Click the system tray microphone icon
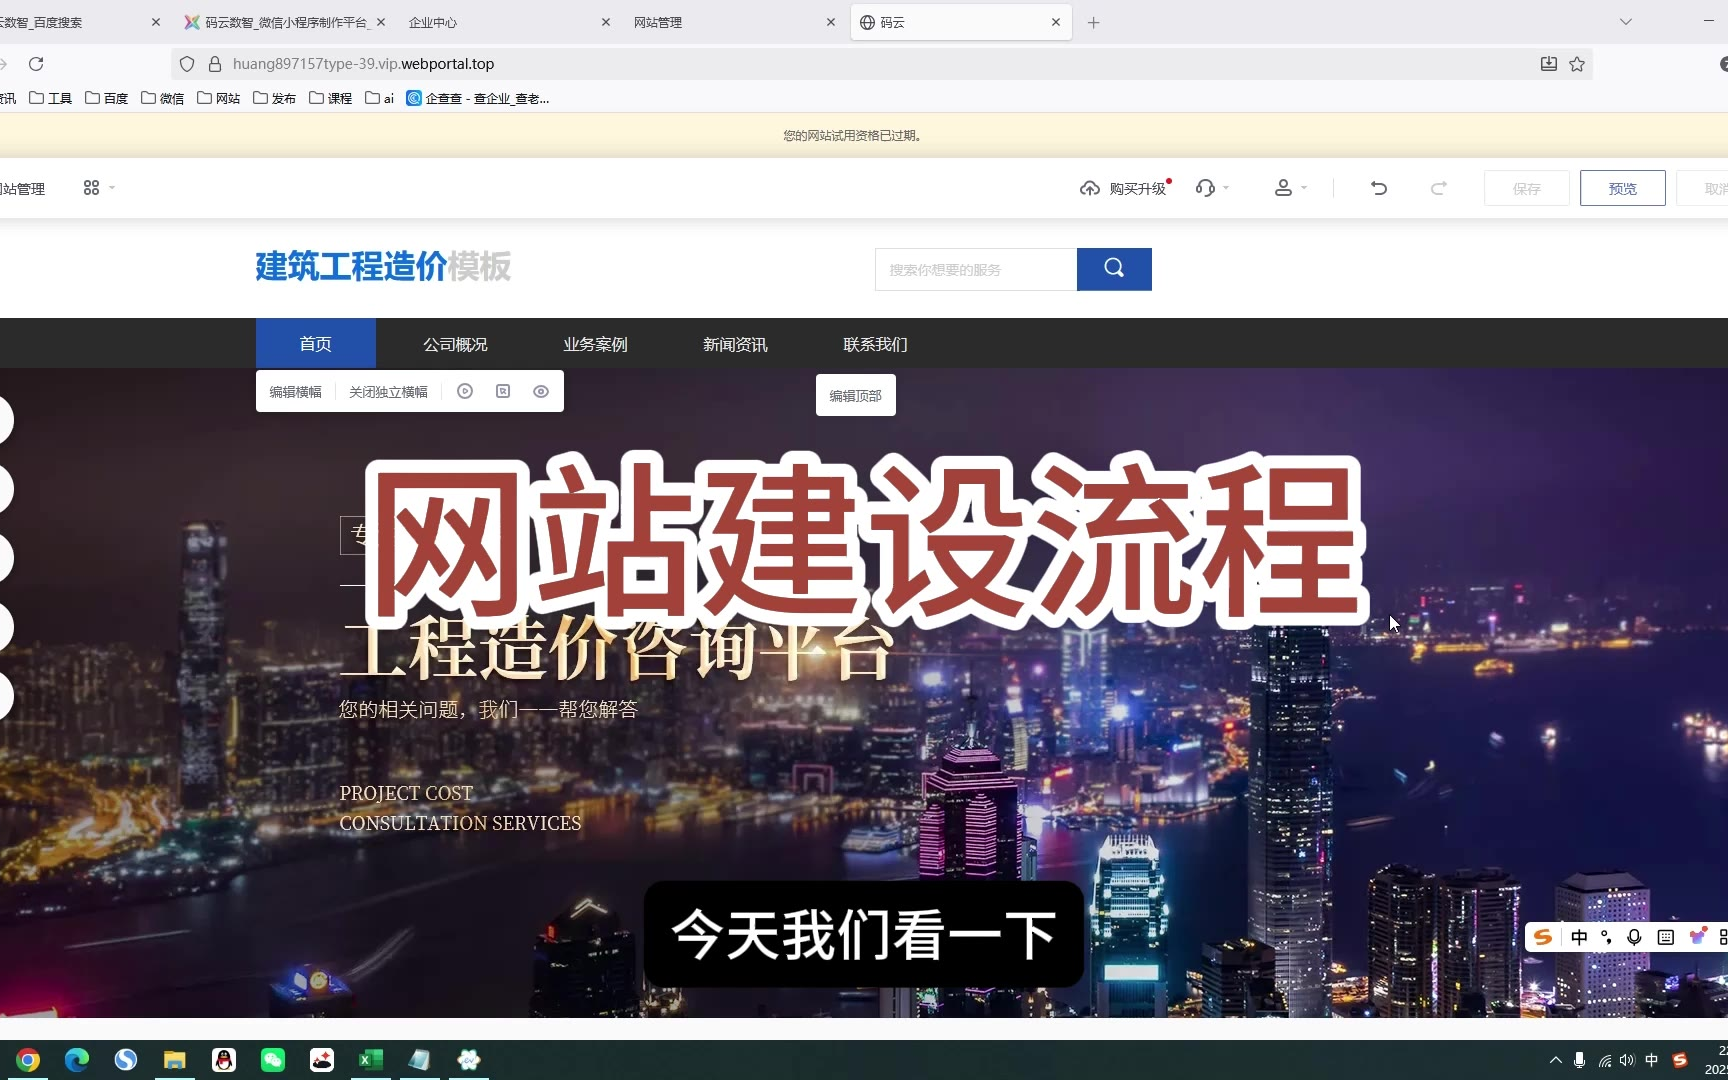Image resolution: width=1728 pixels, height=1080 pixels. tap(1579, 1060)
